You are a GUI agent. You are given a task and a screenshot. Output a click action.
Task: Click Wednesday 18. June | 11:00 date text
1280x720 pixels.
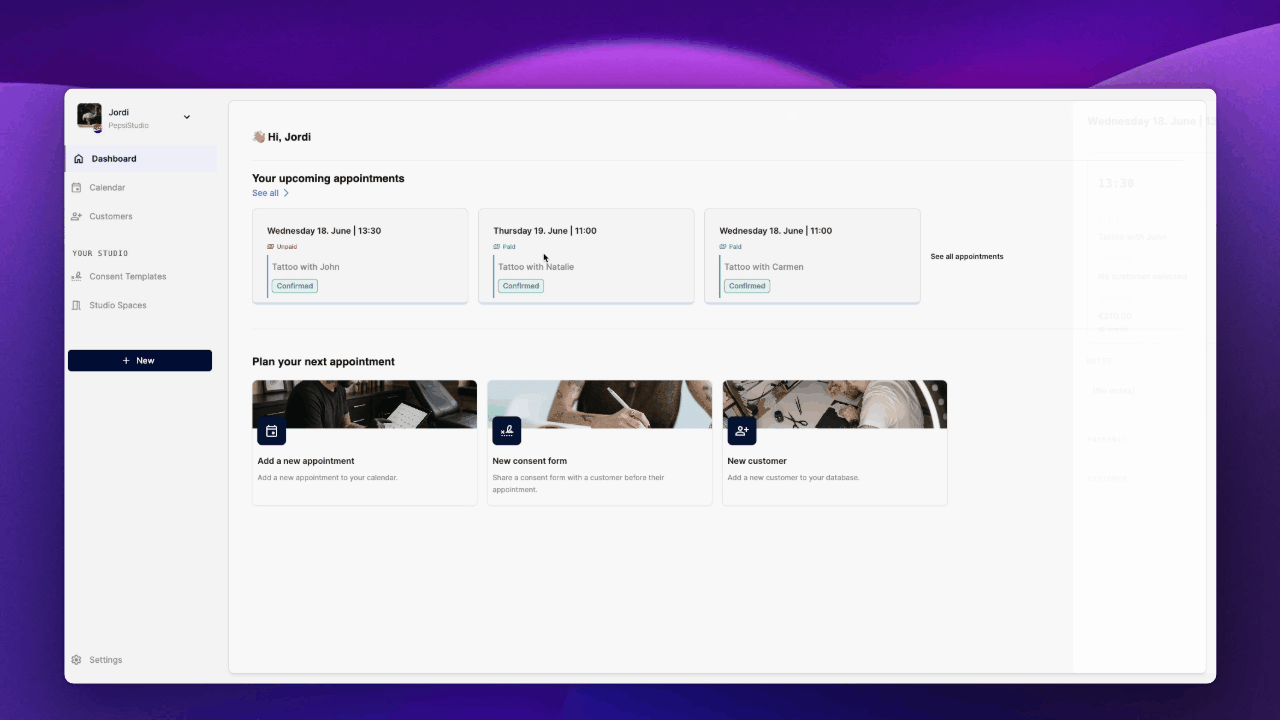776,231
